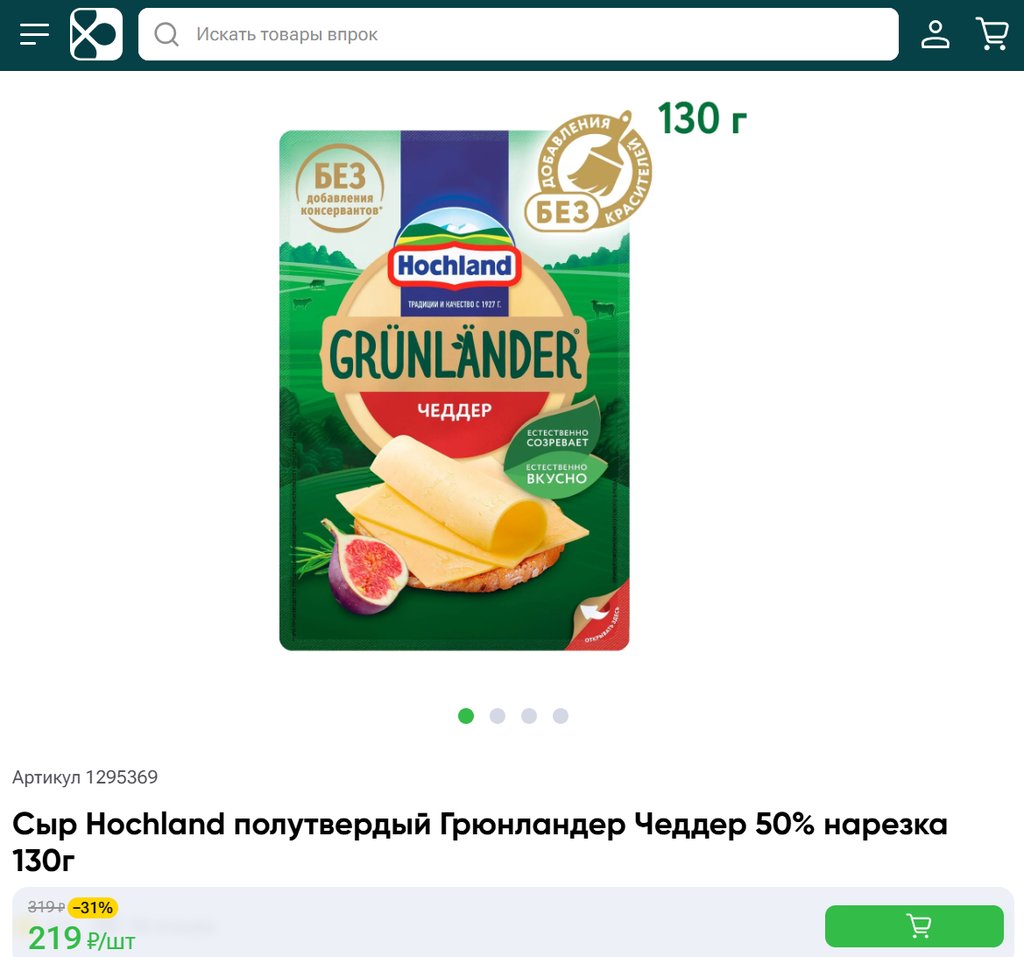Viewport: 1024px width, 957px height.
Task: Open the Grünländer cheese product image
Action: point(455,390)
